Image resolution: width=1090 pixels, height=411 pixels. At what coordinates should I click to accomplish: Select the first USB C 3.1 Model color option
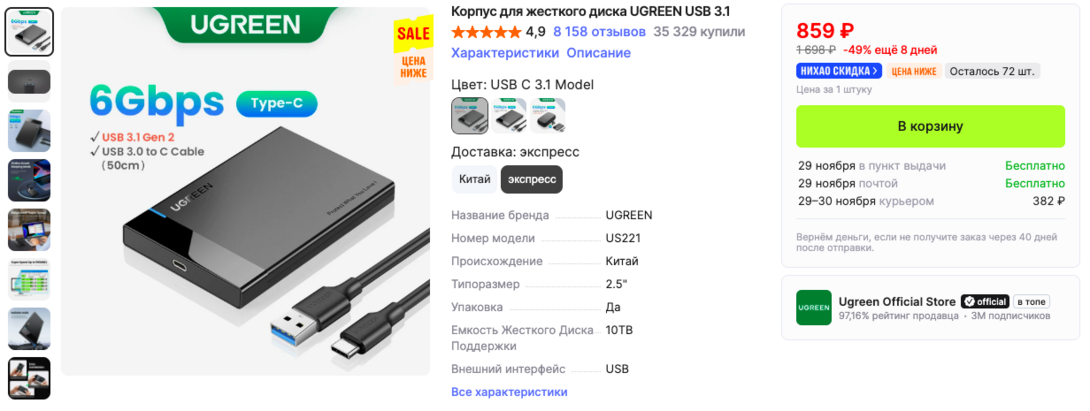470,115
